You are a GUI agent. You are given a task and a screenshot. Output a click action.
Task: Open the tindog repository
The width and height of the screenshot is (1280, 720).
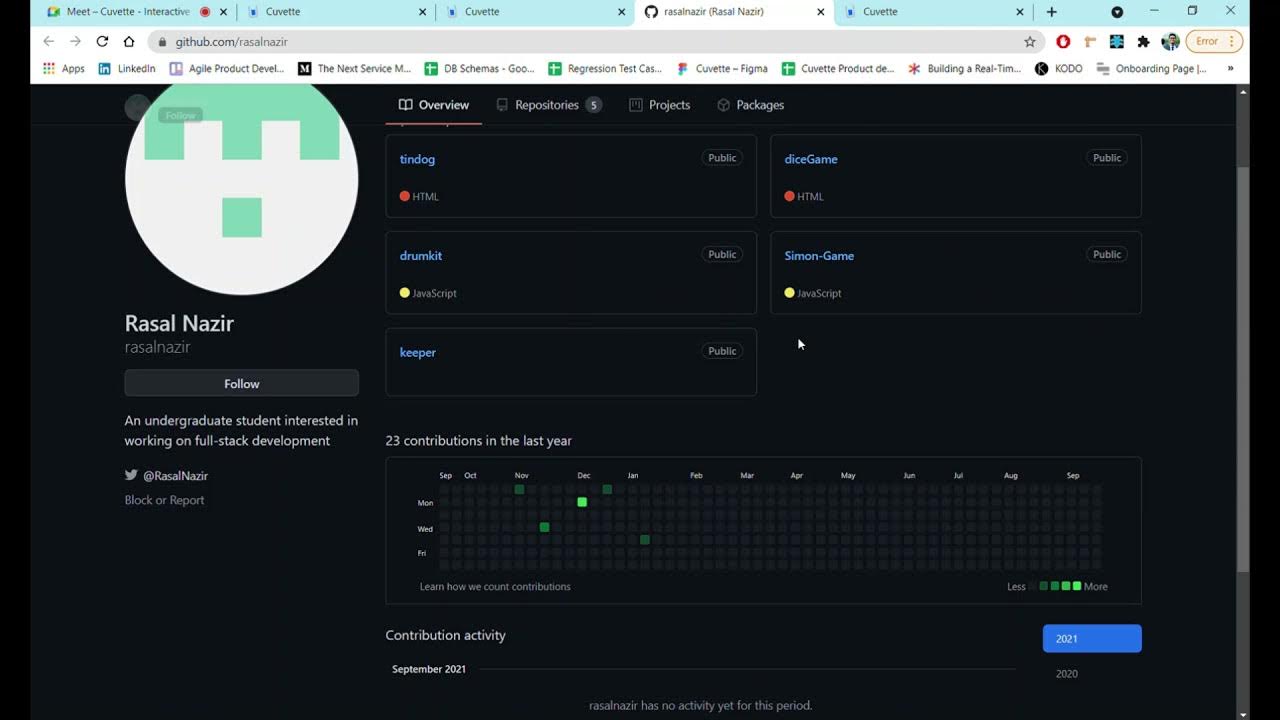click(417, 159)
